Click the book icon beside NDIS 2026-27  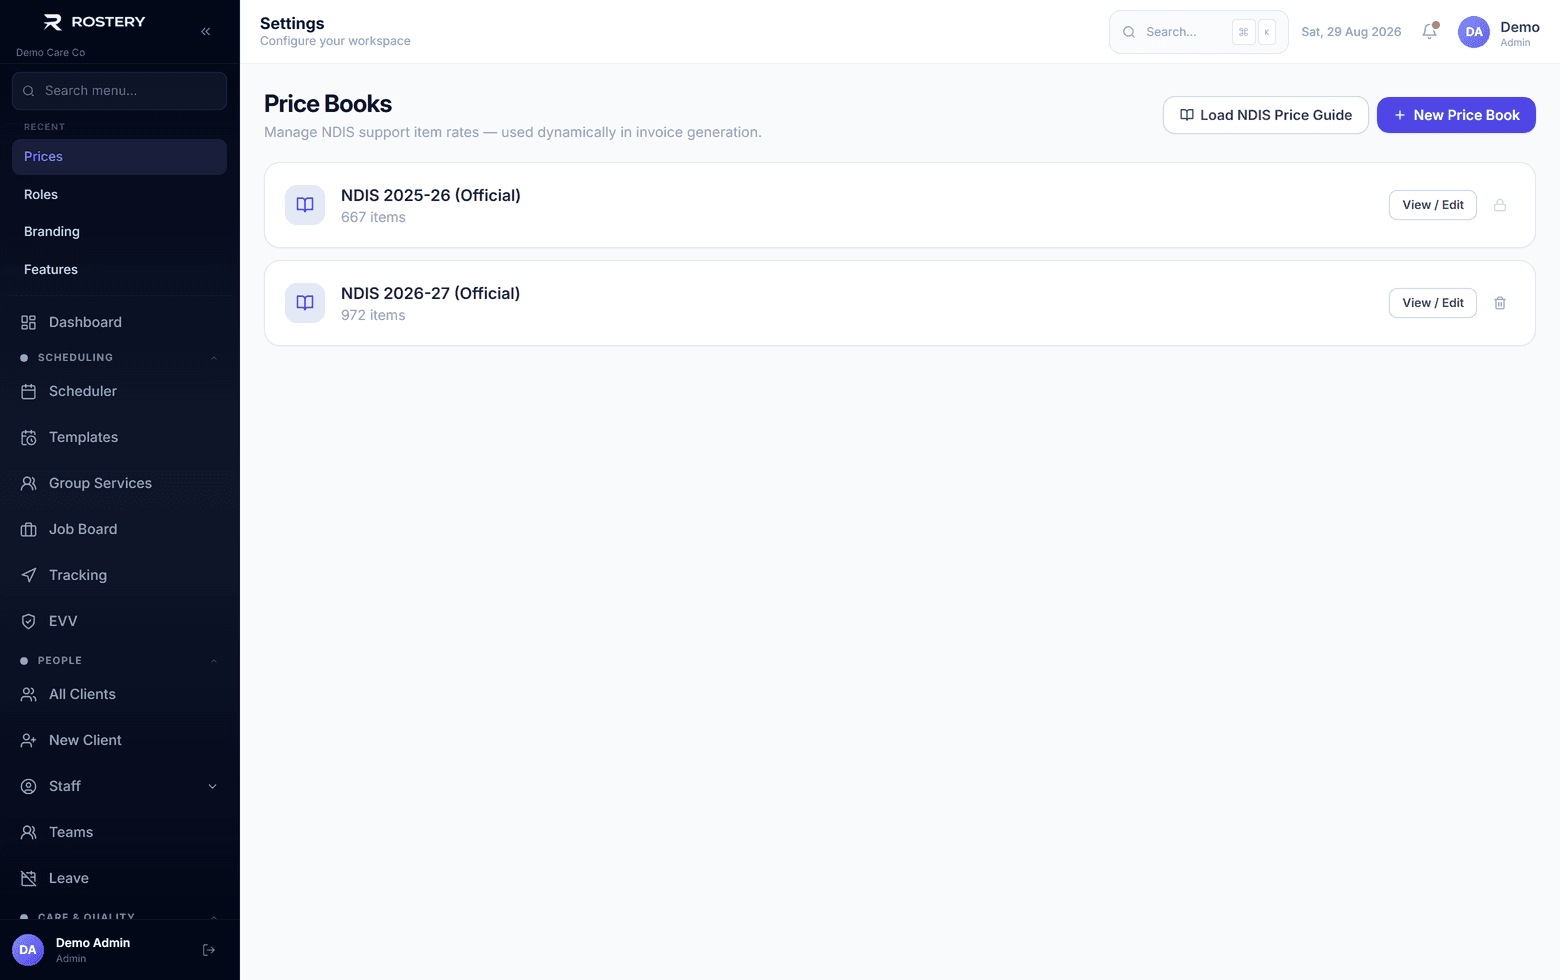click(305, 303)
